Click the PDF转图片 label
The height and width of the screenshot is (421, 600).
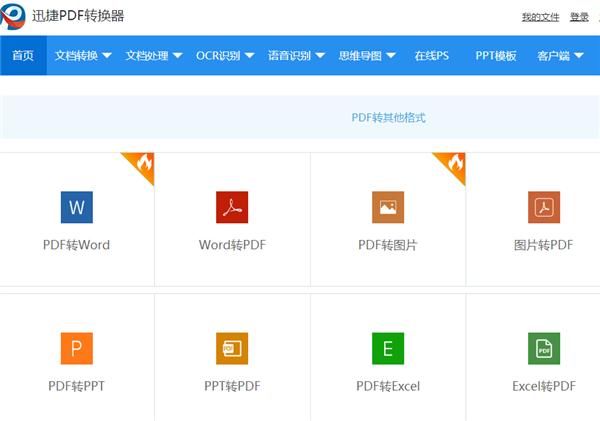[x=388, y=245]
